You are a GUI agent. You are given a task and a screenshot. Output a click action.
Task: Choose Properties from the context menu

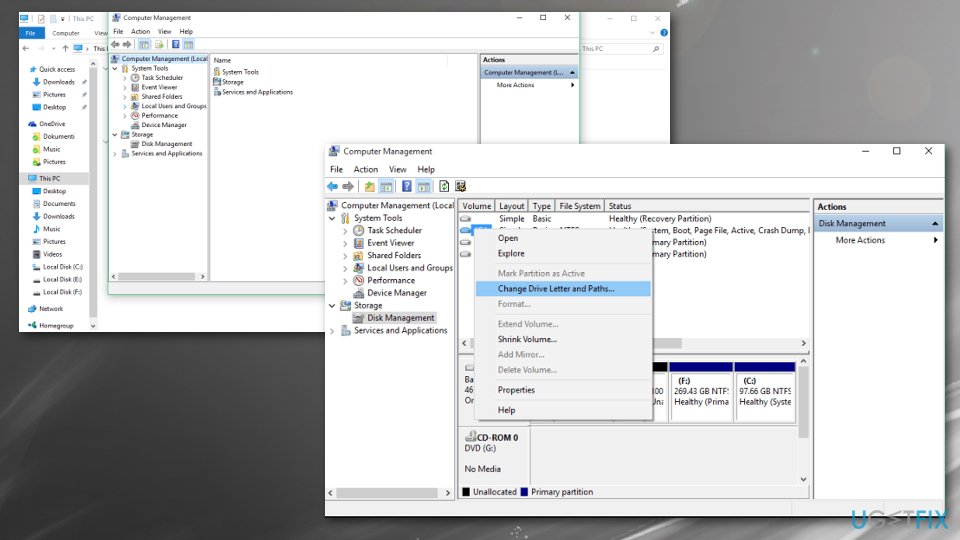[x=563, y=390]
